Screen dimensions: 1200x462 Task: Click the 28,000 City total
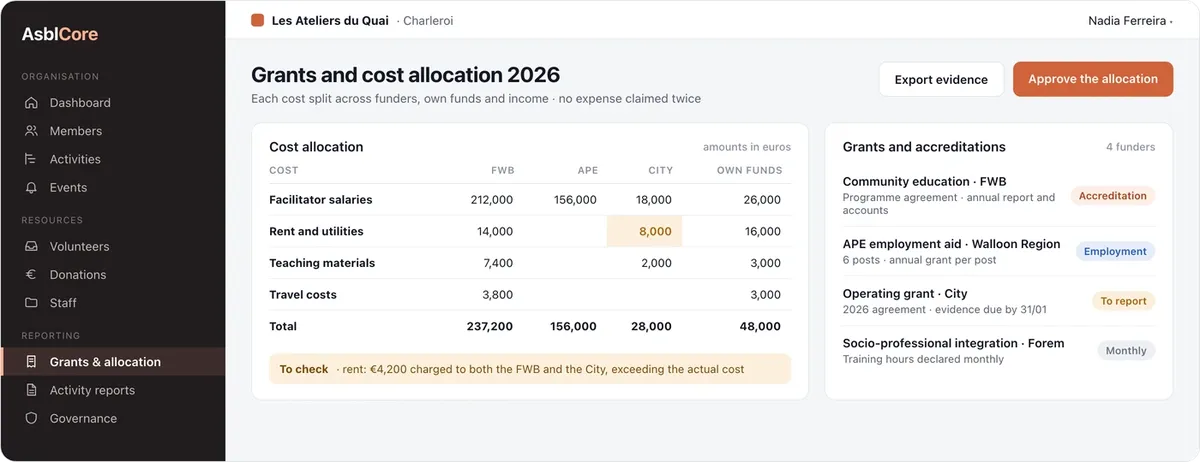[x=652, y=326]
